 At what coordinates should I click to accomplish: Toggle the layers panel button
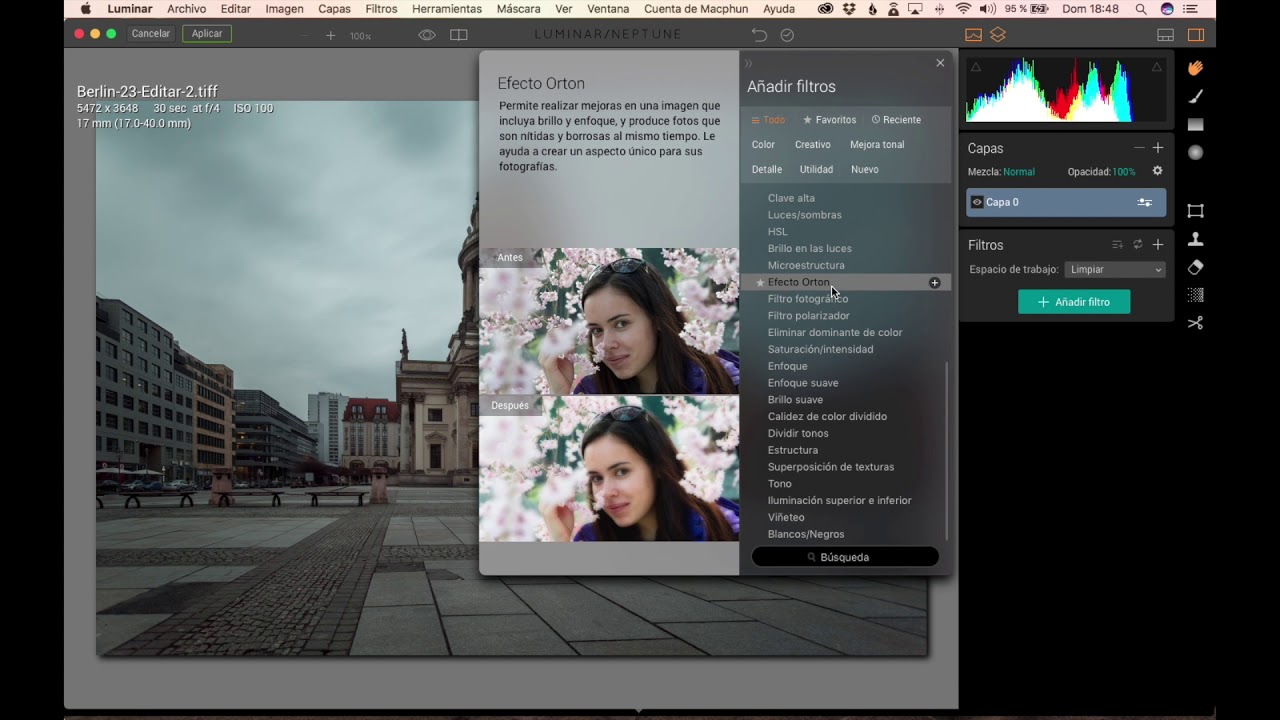[998, 35]
